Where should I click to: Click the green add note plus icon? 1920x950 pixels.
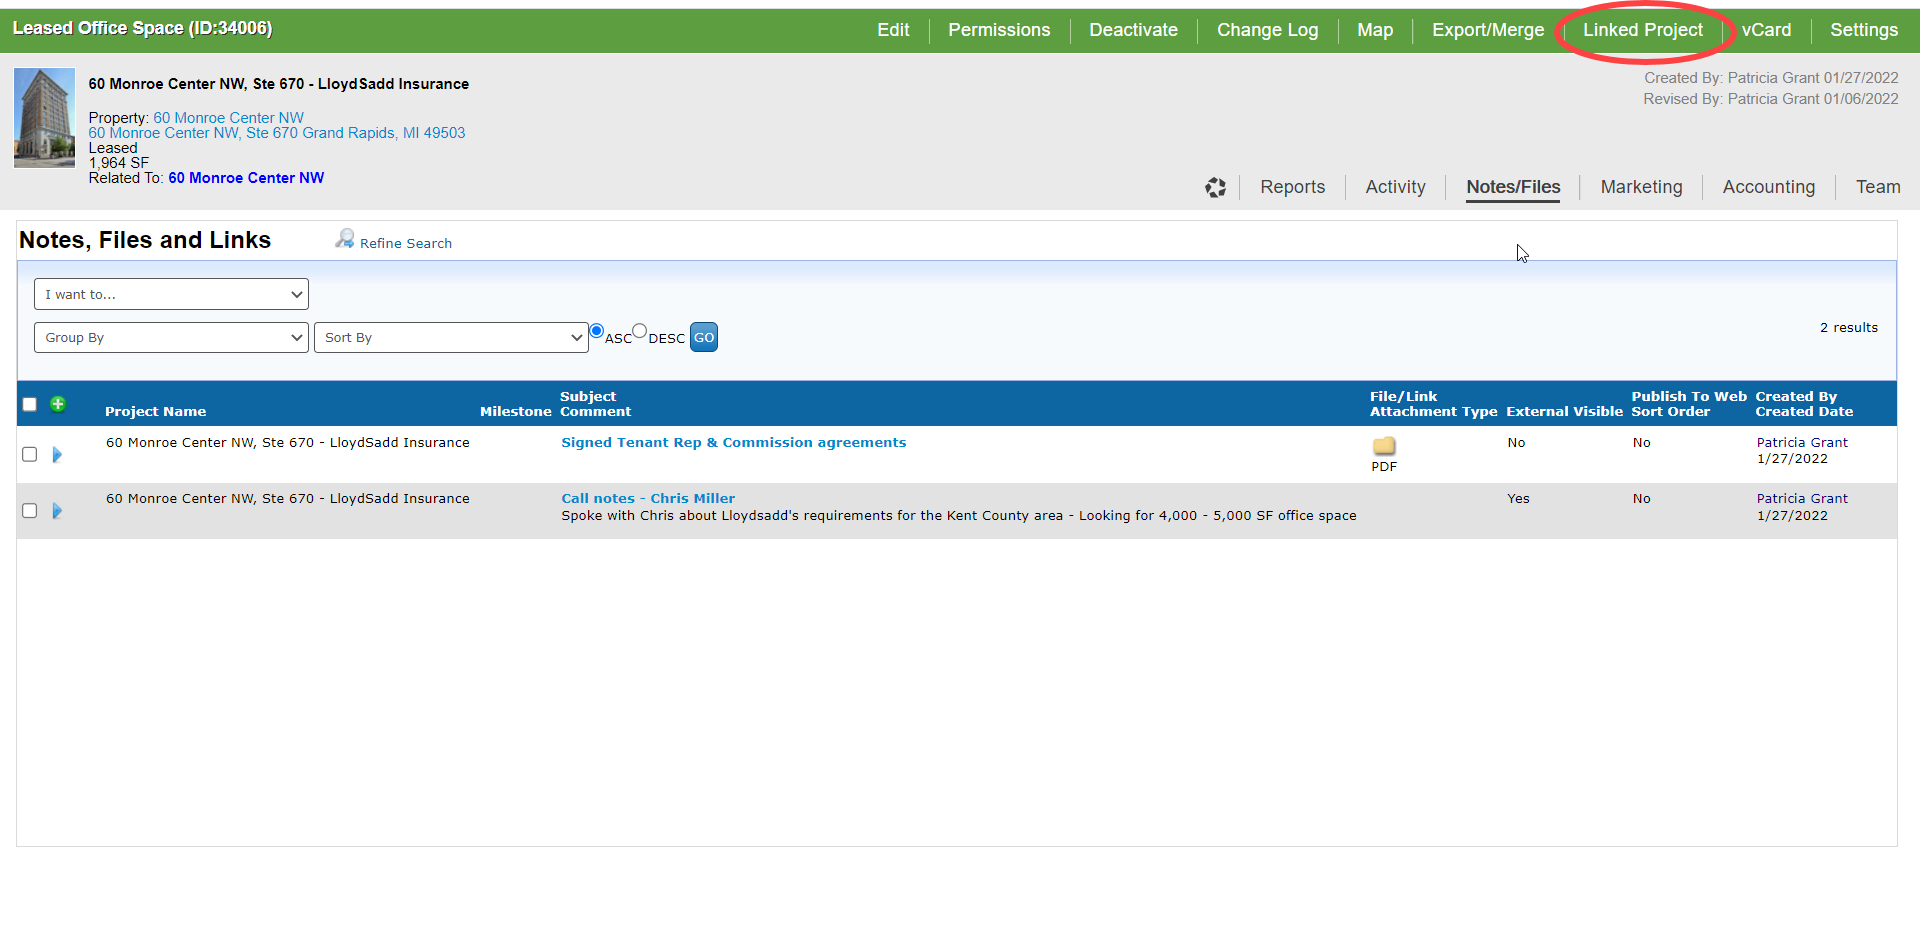coord(58,404)
